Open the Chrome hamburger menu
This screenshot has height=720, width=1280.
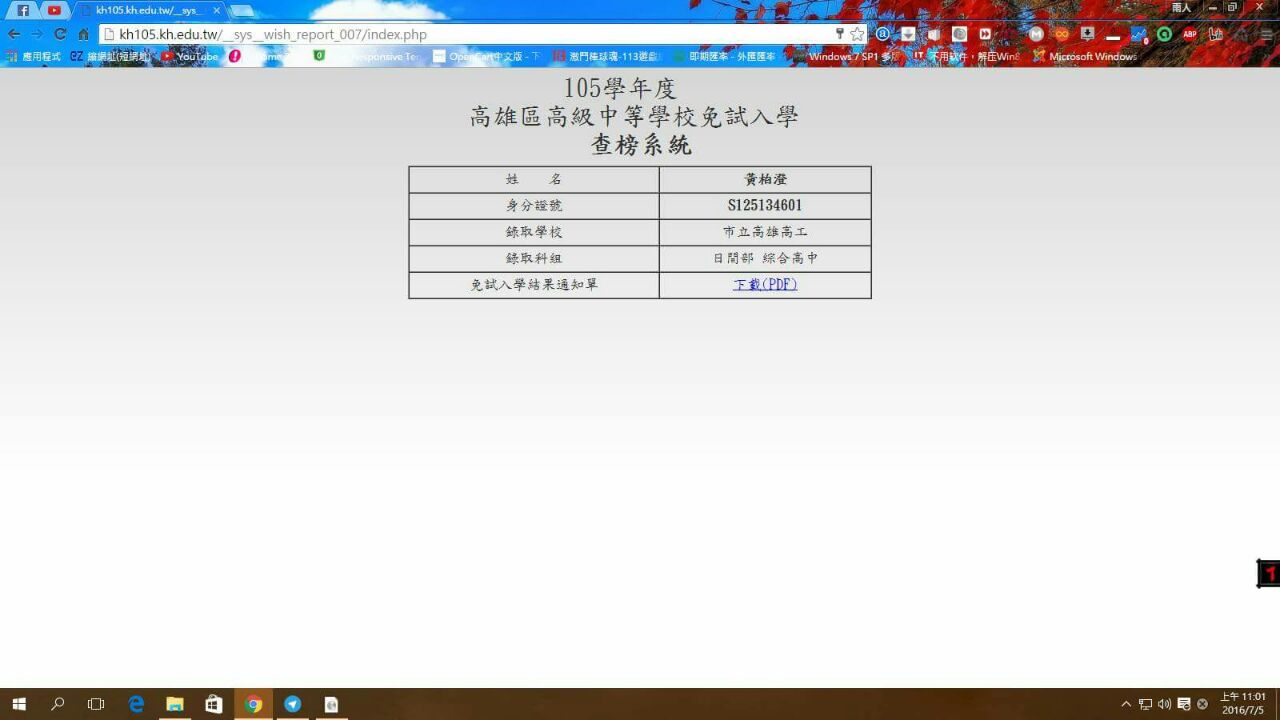pos(1266,34)
